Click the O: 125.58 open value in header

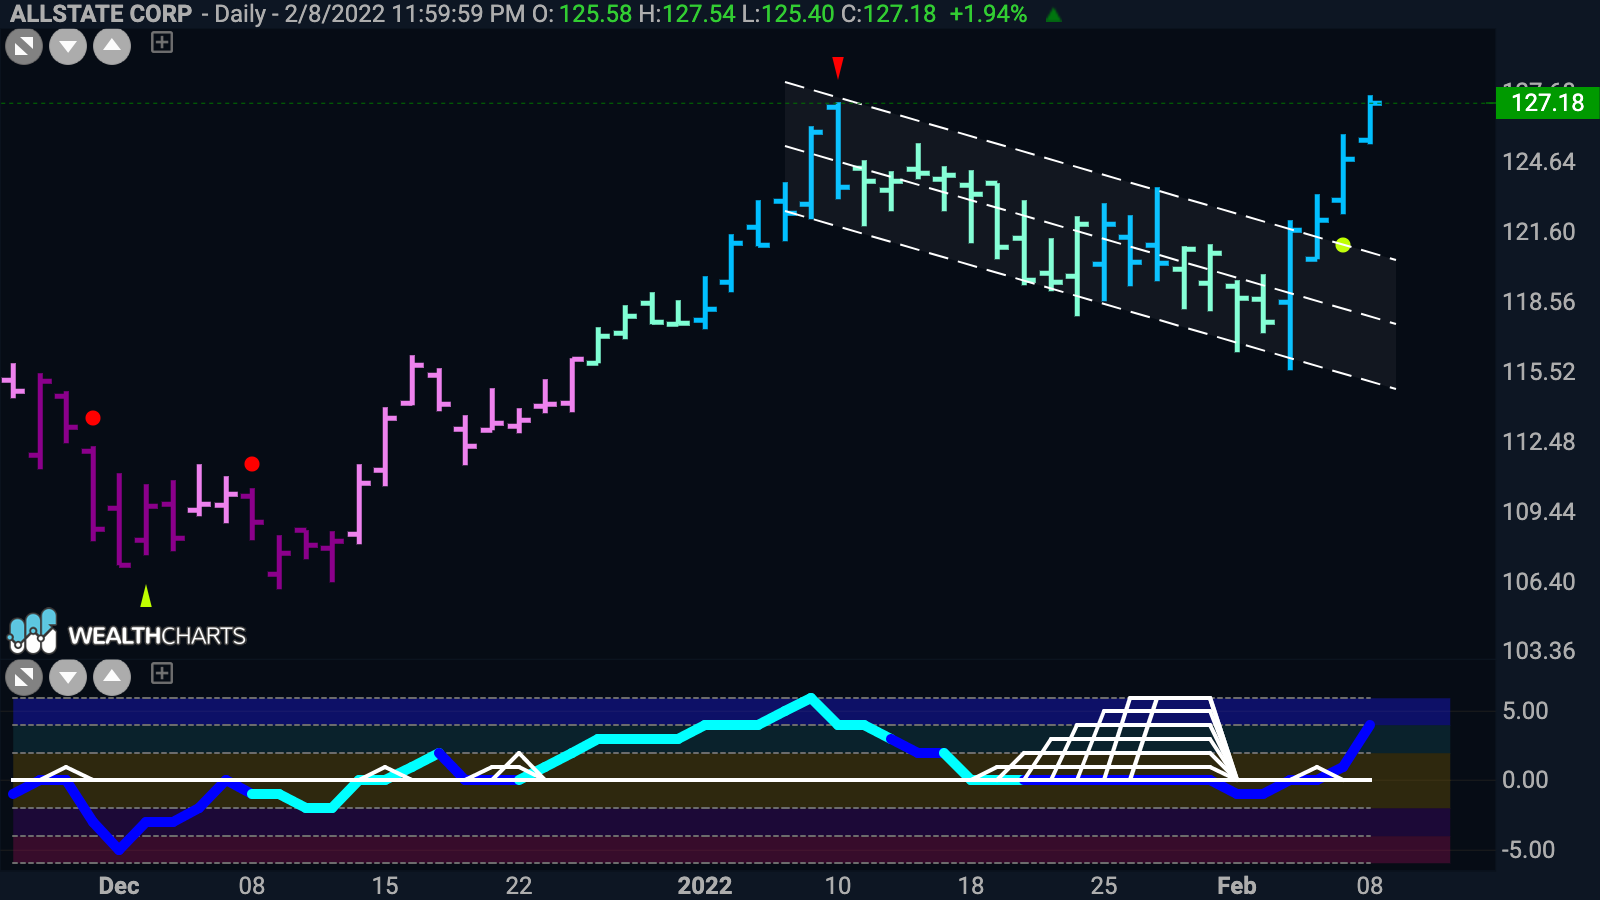582,14
